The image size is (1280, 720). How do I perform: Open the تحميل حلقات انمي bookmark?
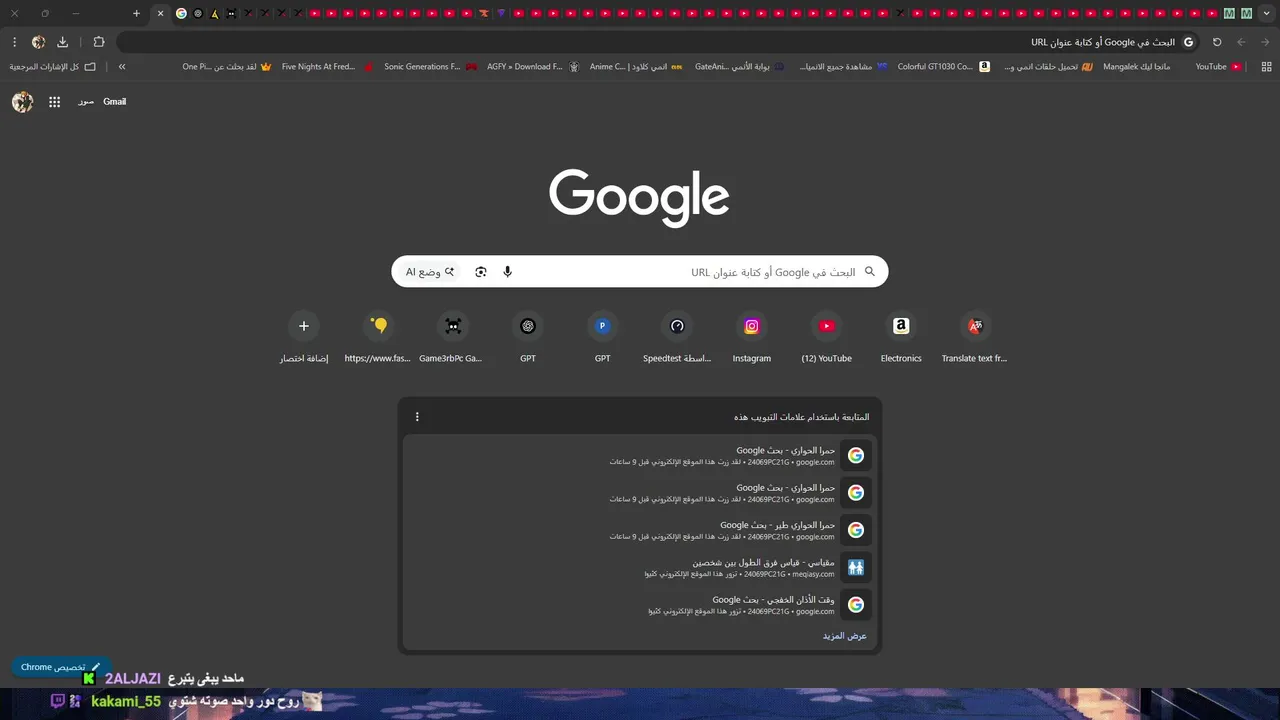pyautogui.click(x=1049, y=67)
